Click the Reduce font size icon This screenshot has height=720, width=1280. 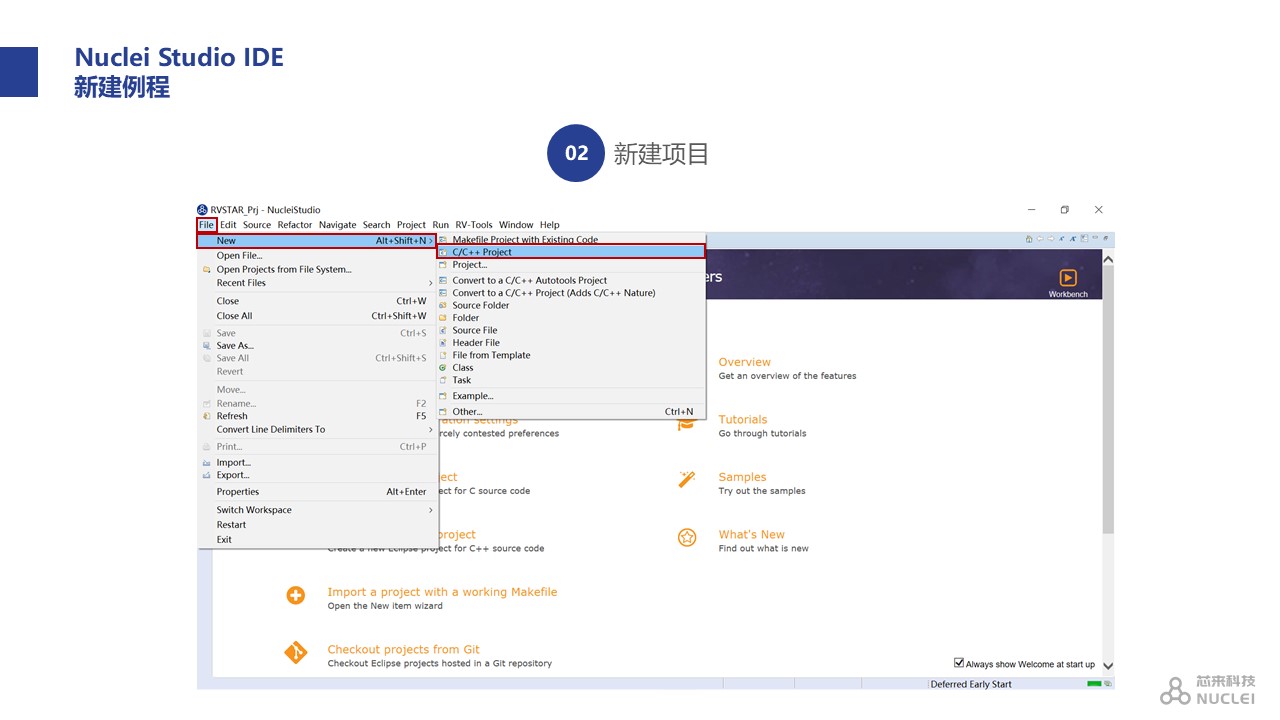tap(1062, 239)
